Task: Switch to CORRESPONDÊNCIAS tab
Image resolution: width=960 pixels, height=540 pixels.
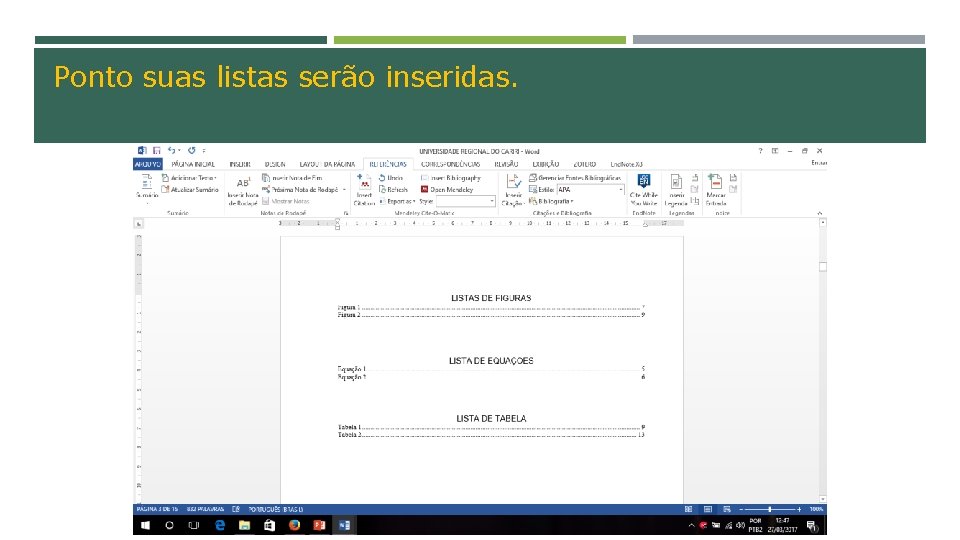Action: click(x=451, y=164)
